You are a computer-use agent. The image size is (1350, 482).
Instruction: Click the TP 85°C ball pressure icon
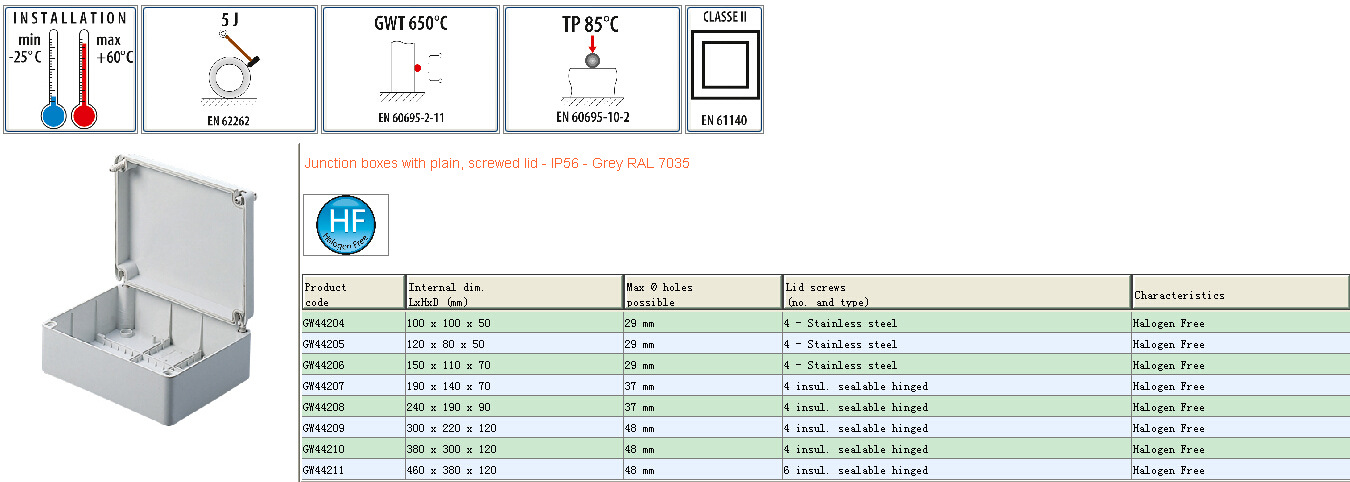click(592, 69)
